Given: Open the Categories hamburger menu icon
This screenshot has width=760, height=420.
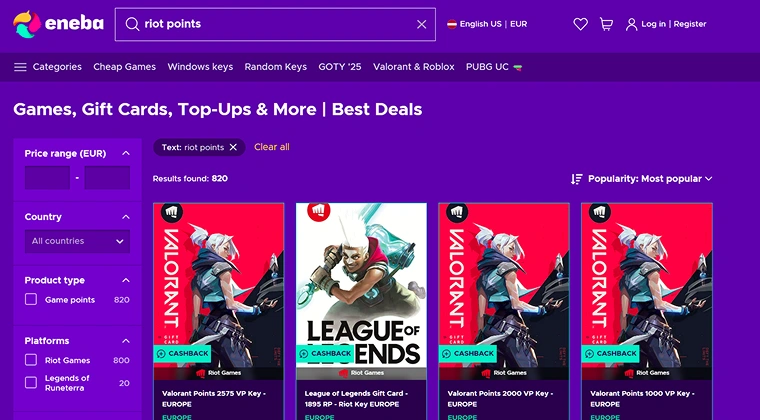Looking at the screenshot, I should [x=20, y=67].
